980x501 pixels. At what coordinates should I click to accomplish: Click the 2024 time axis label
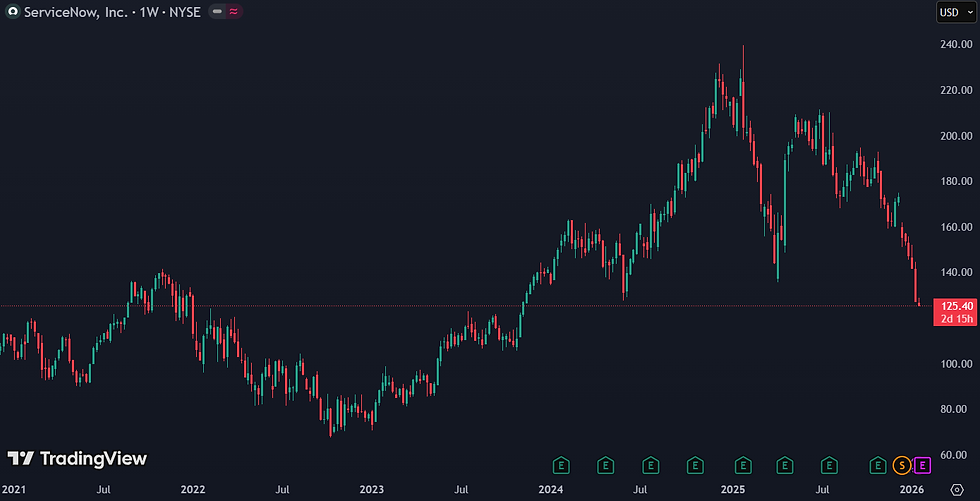[551, 489]
